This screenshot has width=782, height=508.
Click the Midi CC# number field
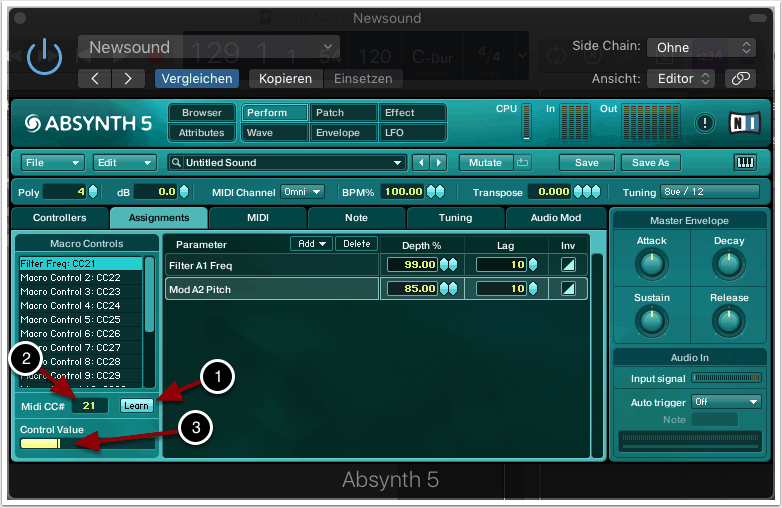pos(89,405)
